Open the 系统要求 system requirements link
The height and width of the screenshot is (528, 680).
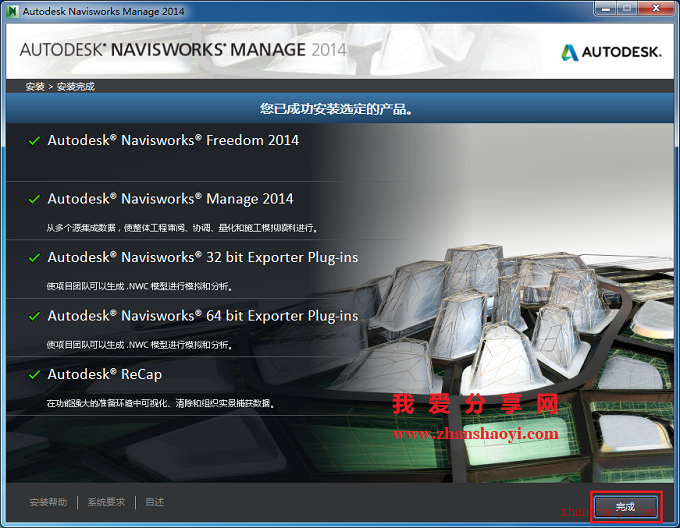coord(106,502)
